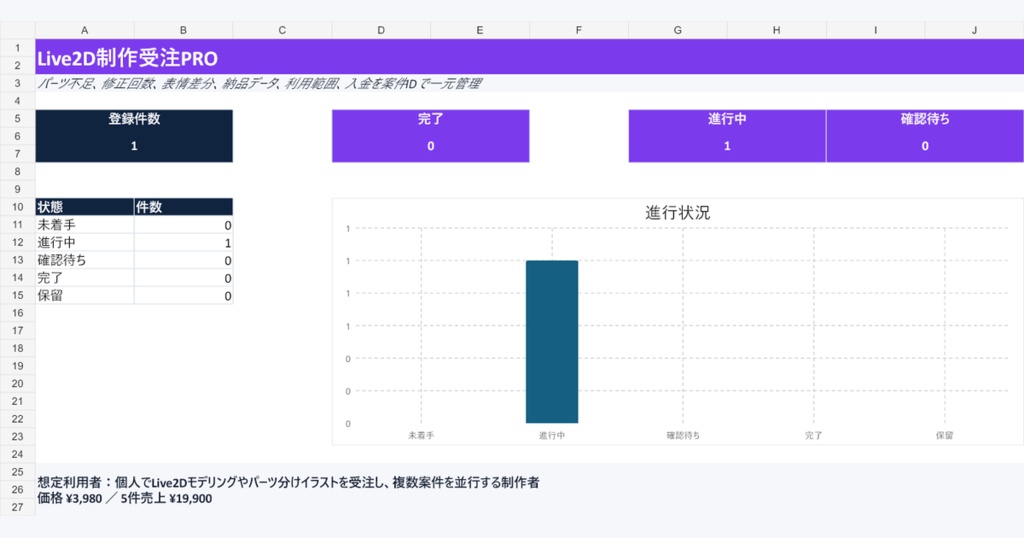Click count cell for 完了 table row
This screenshot has height=538, width=1024.
(x=184, y=277)
